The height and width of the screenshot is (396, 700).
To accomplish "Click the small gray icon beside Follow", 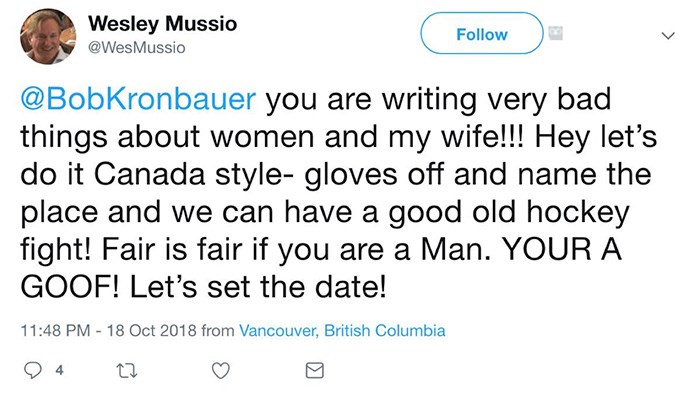I will 555,33.
